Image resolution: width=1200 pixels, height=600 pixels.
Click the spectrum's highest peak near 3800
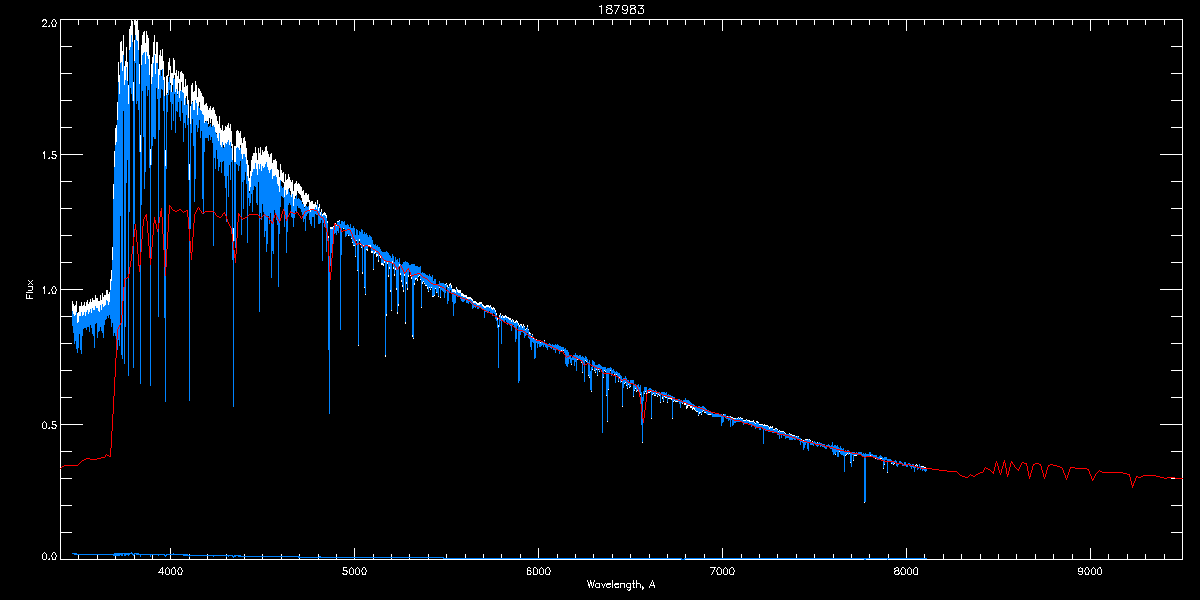(134, 22)
